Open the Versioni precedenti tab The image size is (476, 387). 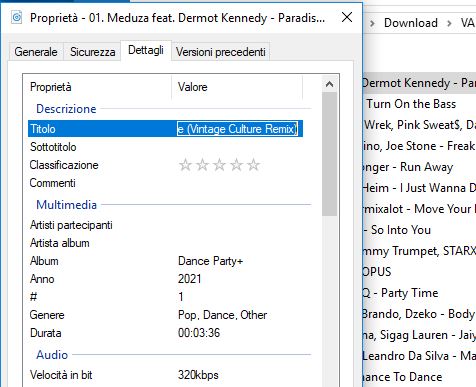coord(221,52)
